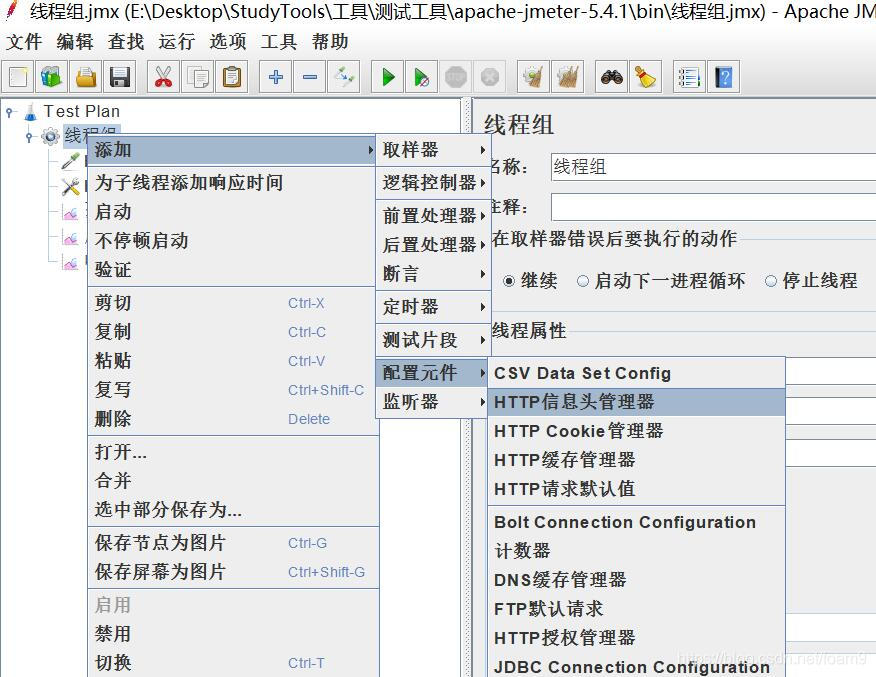This screenshot has height=677, width=876.
Task: Open the Templates toolbar icon
Action: [51, 77]
